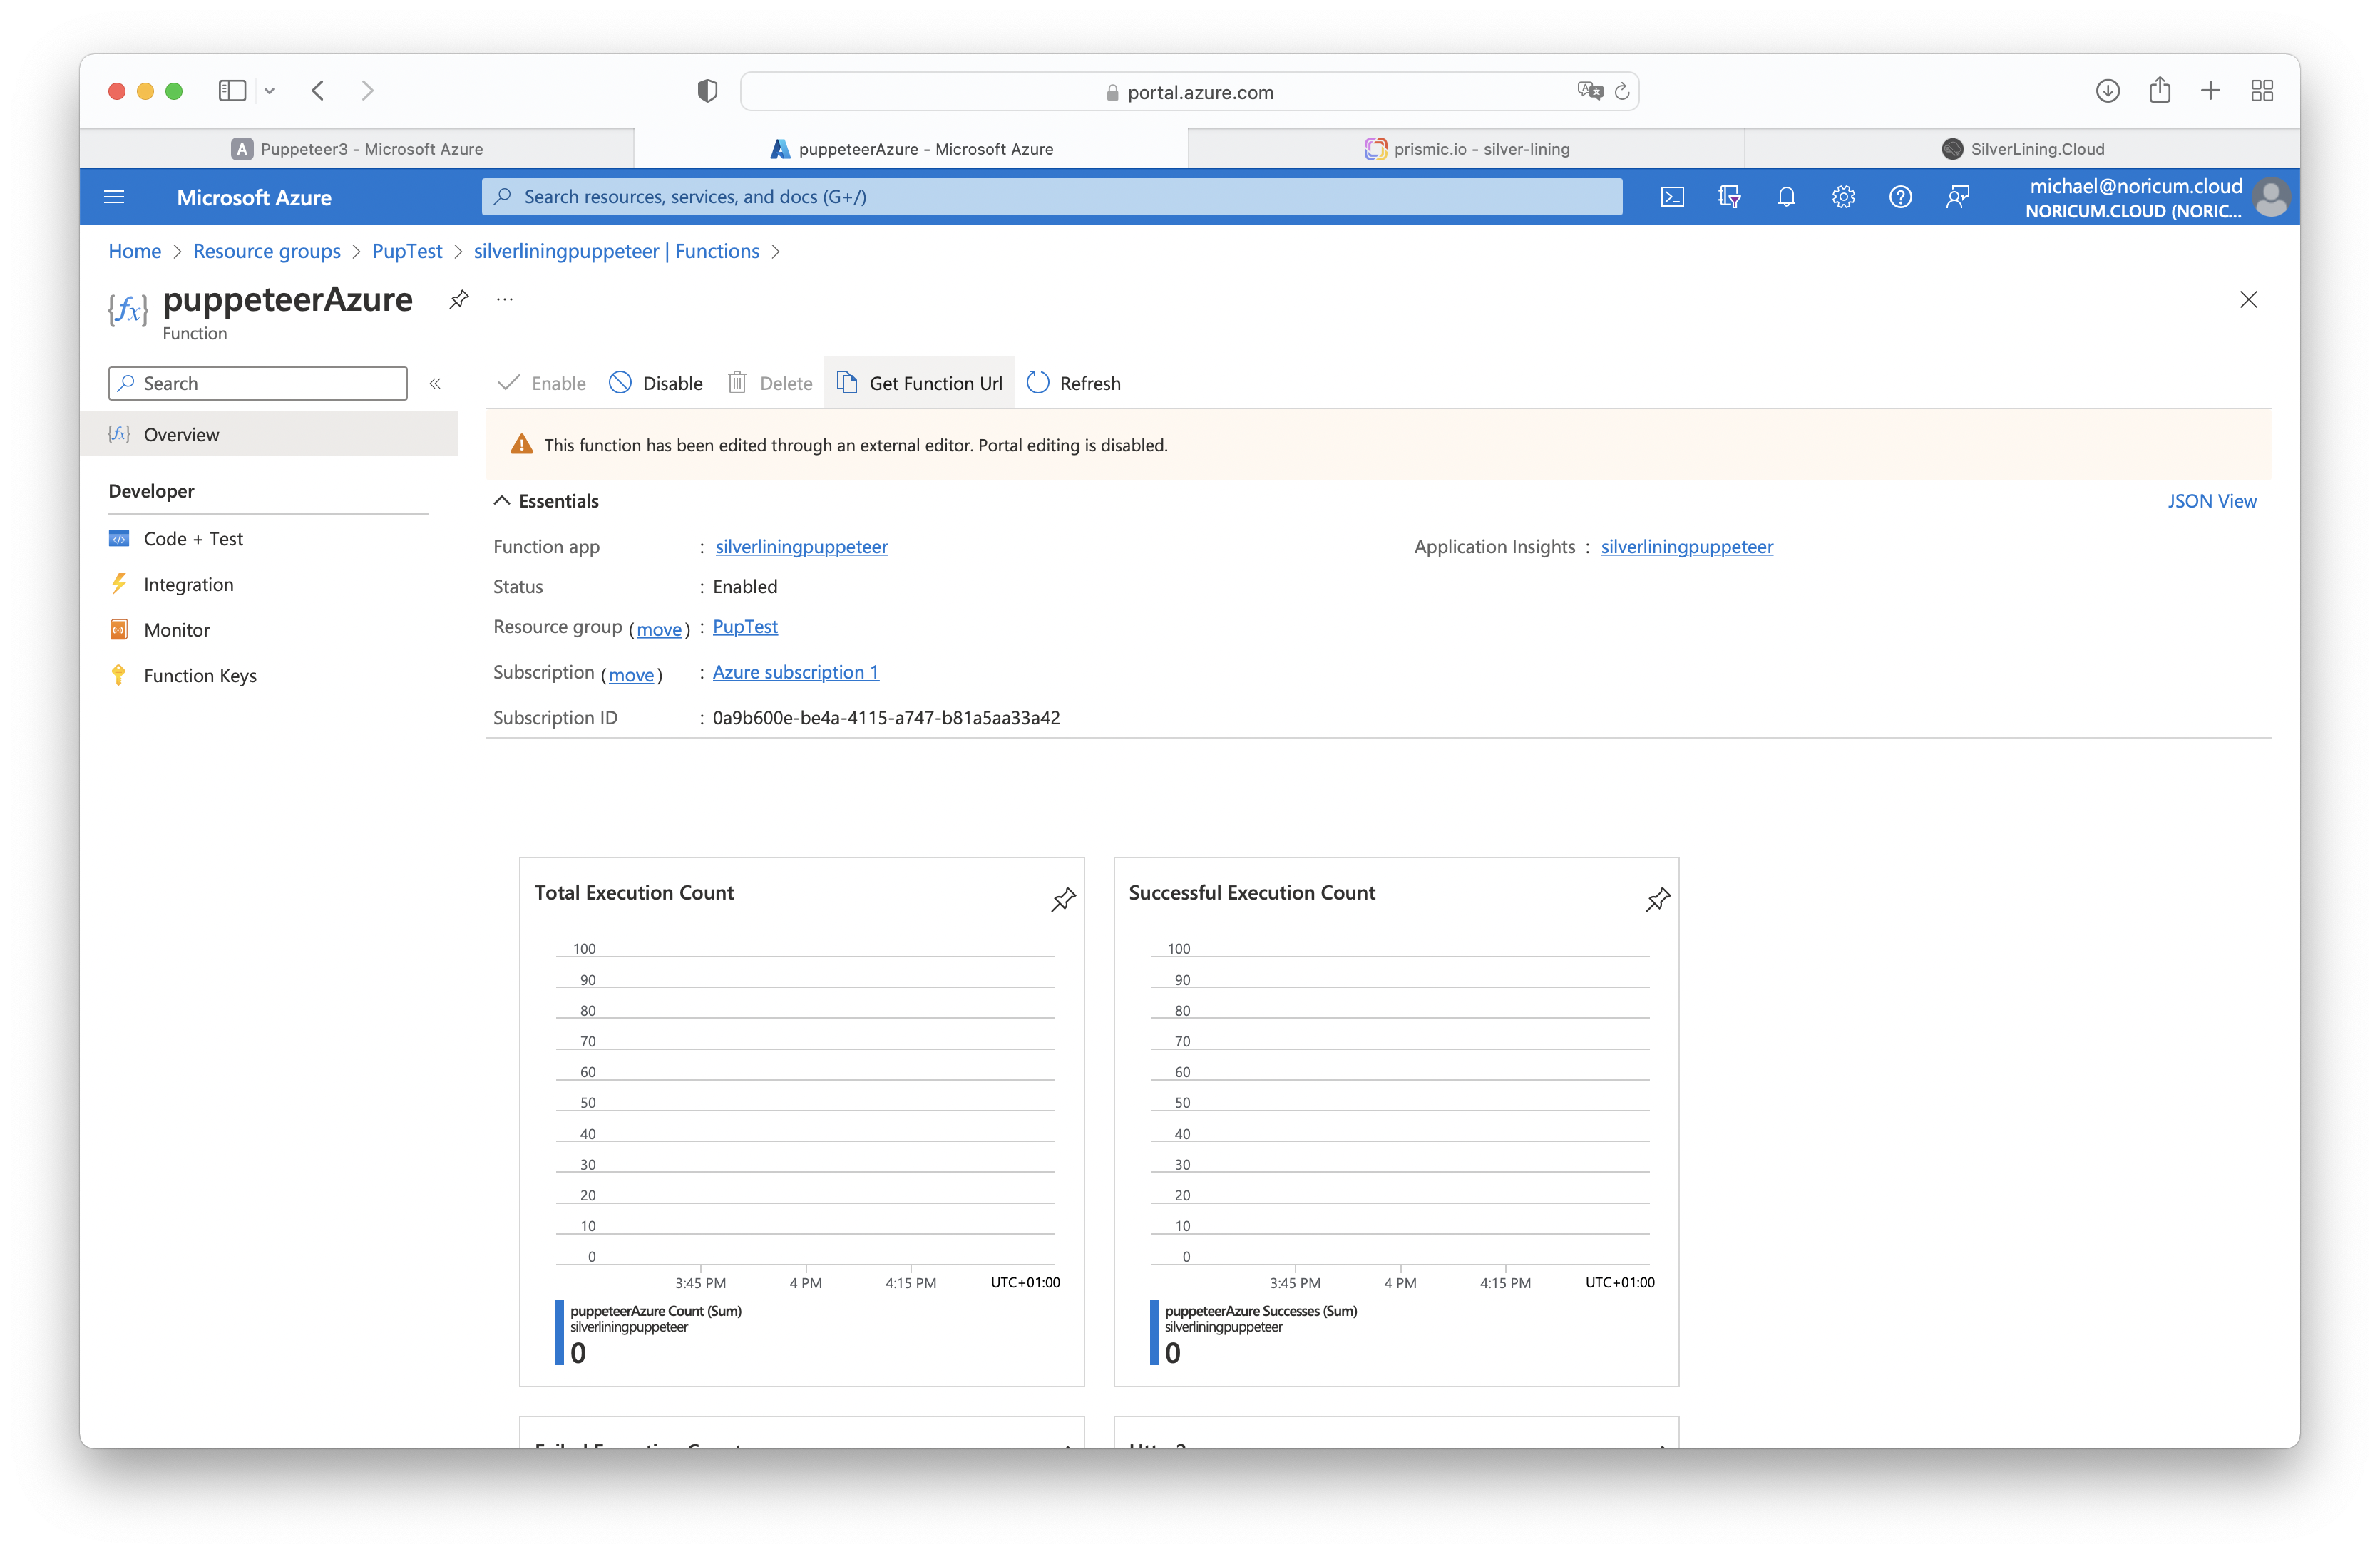Image resolution: width=2380 pixels, height=1554 pixels.
Task: Click the notifications bell icon
Action: click(1786, 197)
